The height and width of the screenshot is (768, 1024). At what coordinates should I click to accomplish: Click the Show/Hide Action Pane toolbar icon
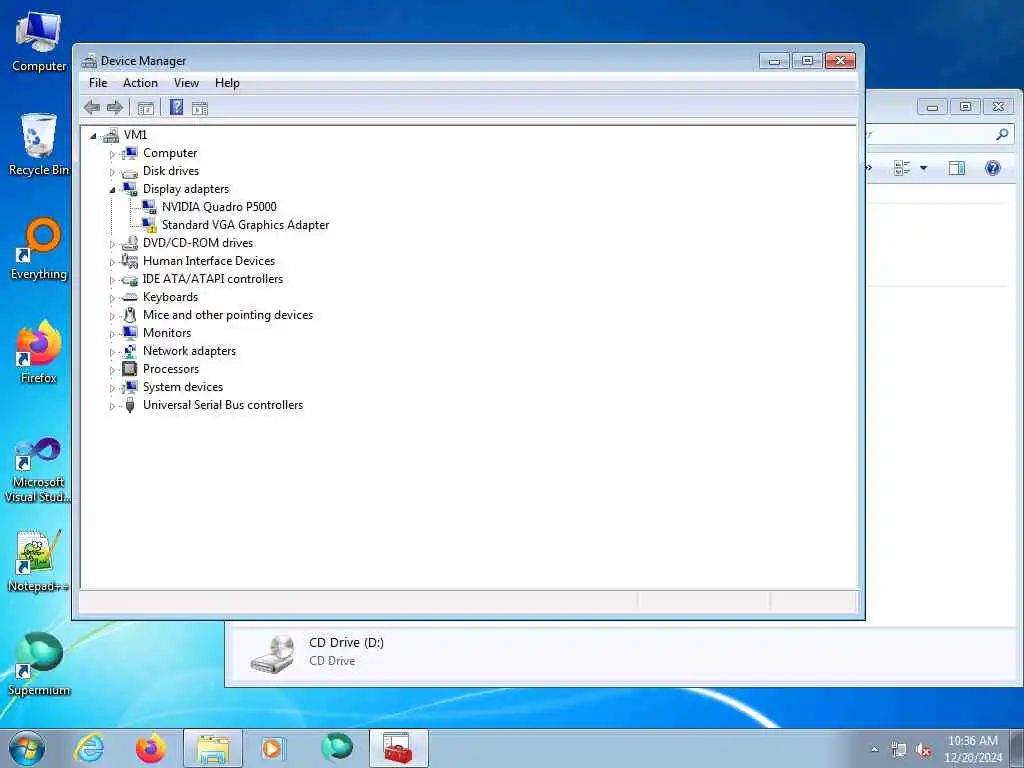pos(200,108)
